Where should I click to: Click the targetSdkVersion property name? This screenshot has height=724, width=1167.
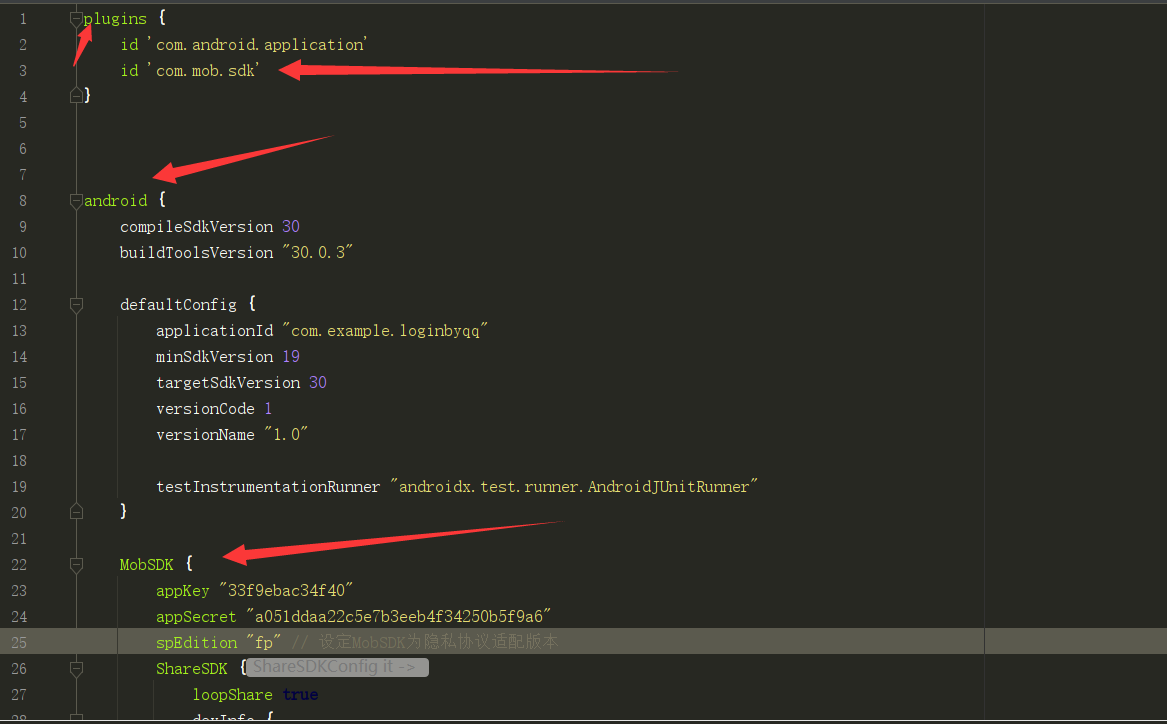tap(228, 382)
